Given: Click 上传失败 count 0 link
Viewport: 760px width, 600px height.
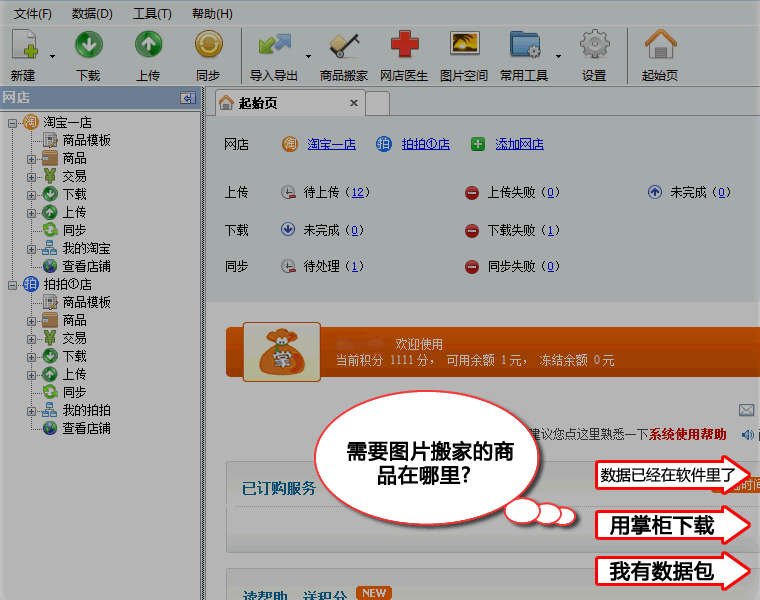Looking at the screenshot, I should pyautogui.click(x=550, y=192).
